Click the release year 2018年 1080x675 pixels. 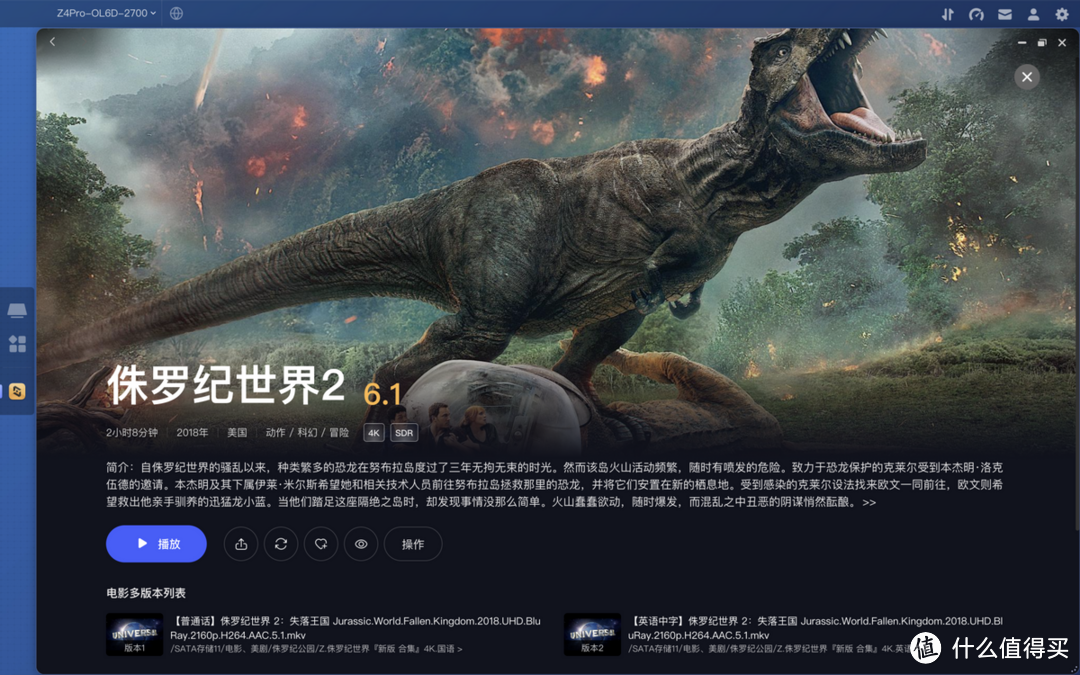pos(192,433)
